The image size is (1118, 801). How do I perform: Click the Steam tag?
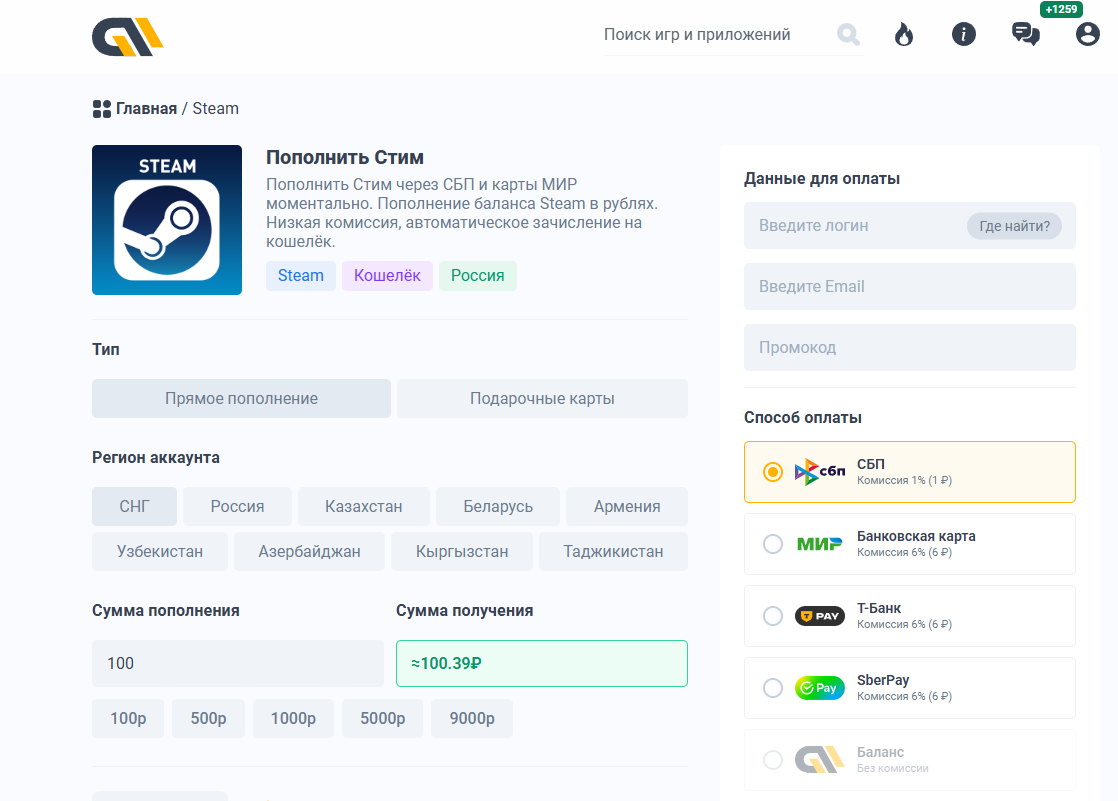coord(300,275)
